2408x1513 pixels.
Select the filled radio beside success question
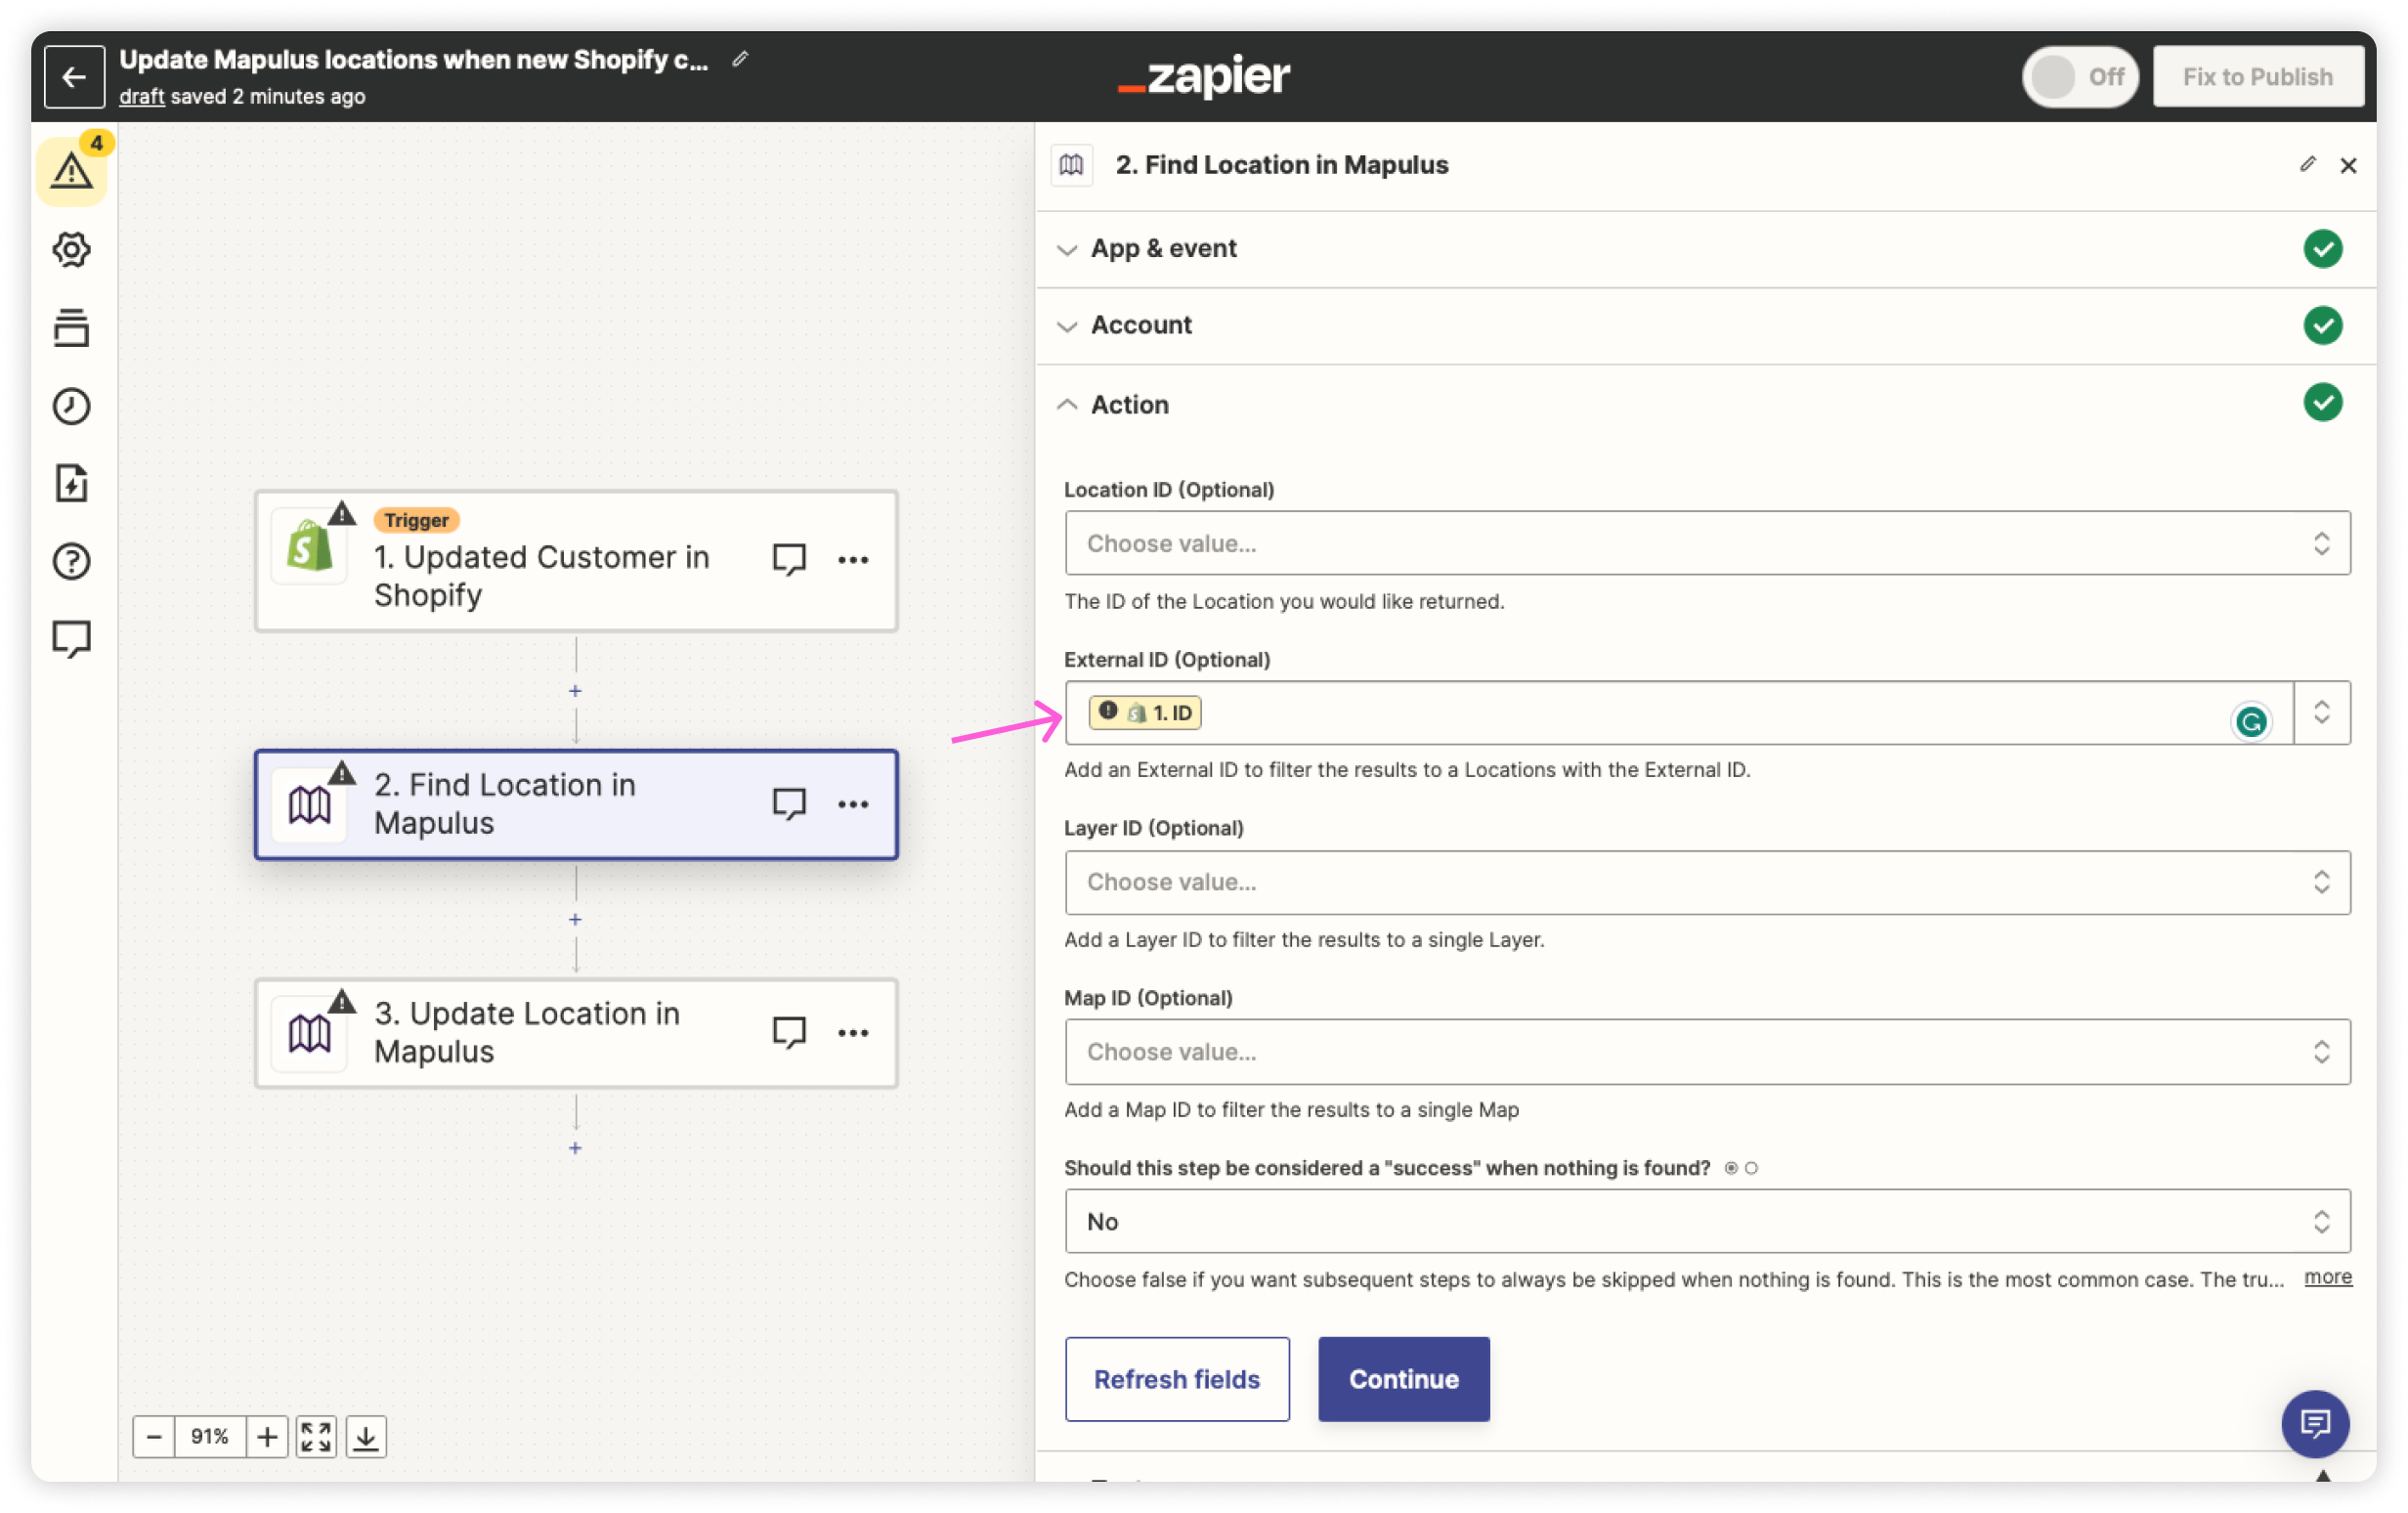(1731, 1168)
